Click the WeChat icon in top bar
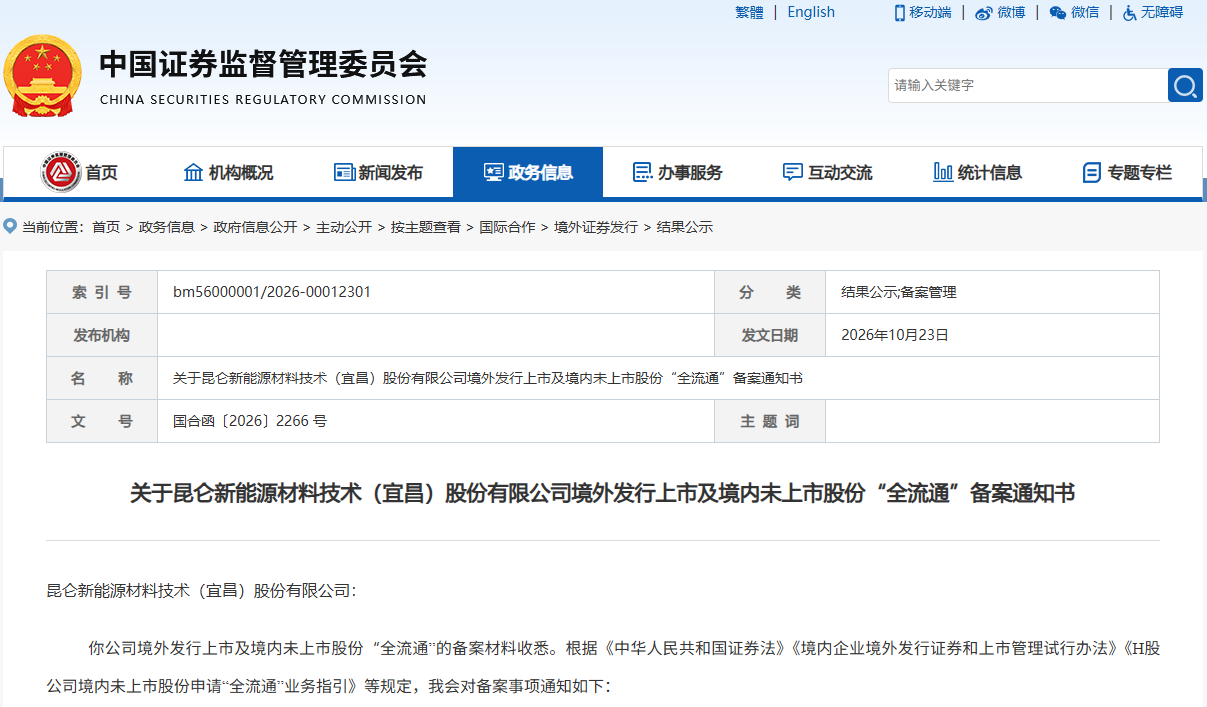 tap(1057, 13)
